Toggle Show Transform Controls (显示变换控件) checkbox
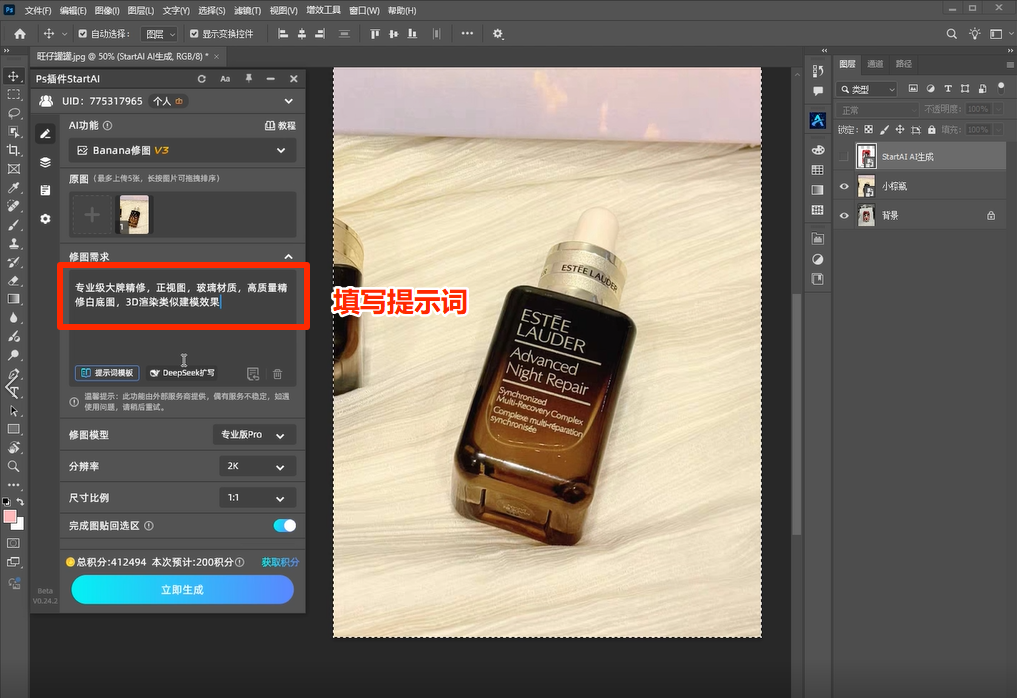 pyautogui.click(x=194, y=34)
